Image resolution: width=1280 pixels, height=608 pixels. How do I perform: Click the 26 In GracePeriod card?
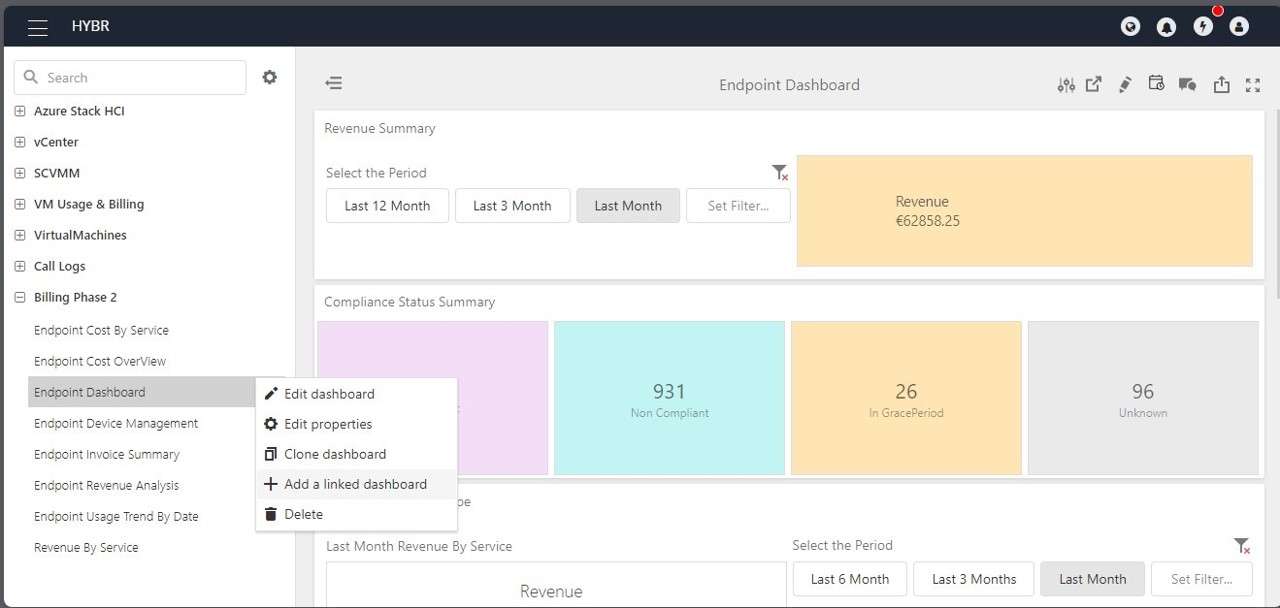pyautogui.click(x=906, y=398)
